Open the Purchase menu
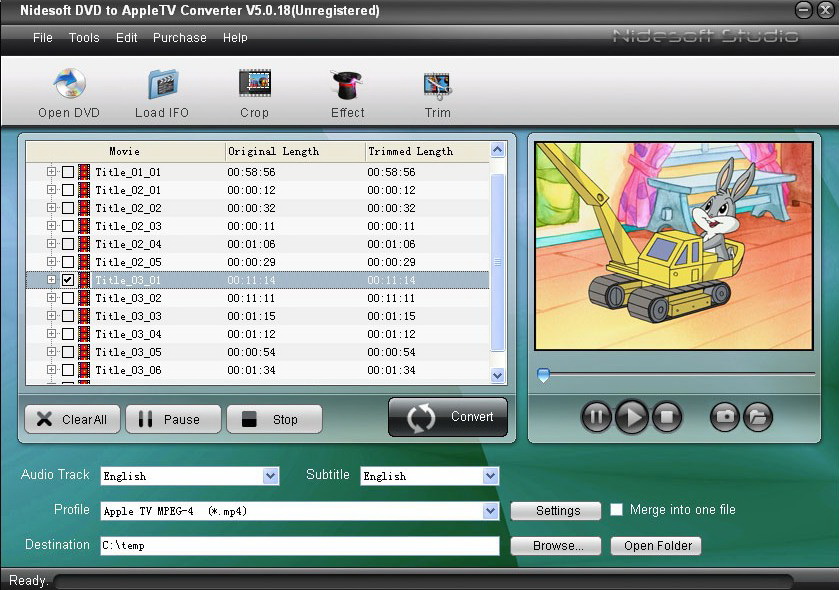839x590 pixels. (x=179, y=38)
